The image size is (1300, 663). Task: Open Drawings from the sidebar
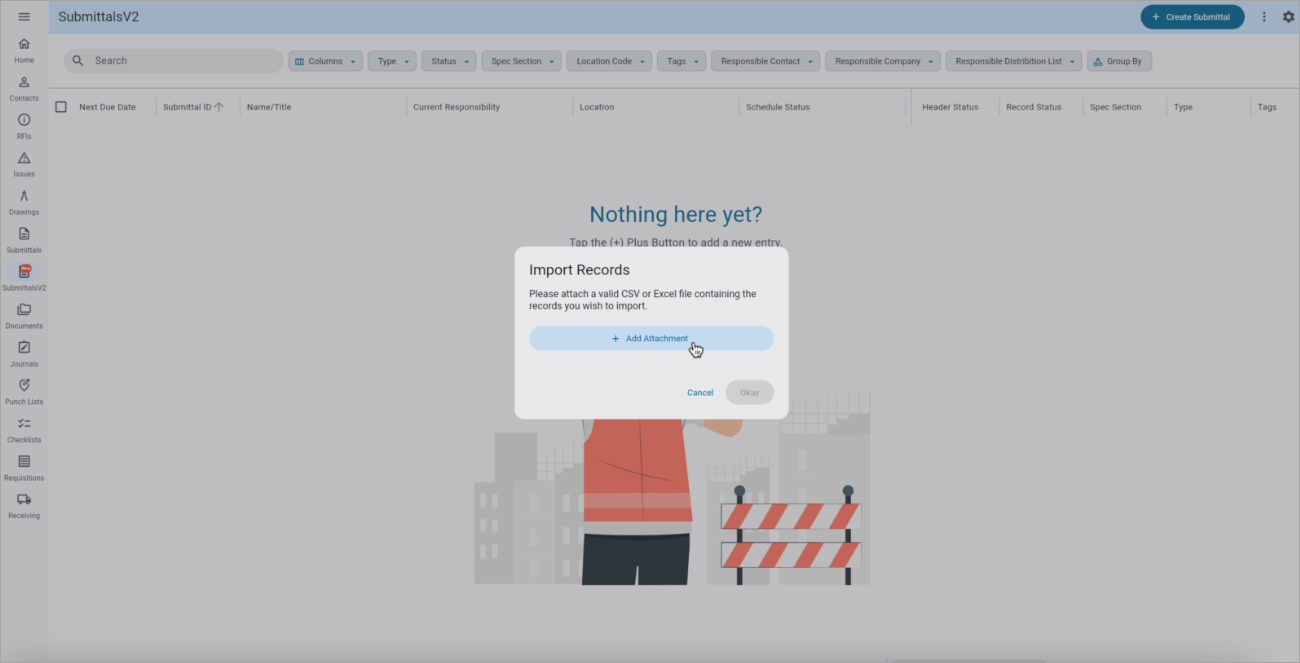24,203
